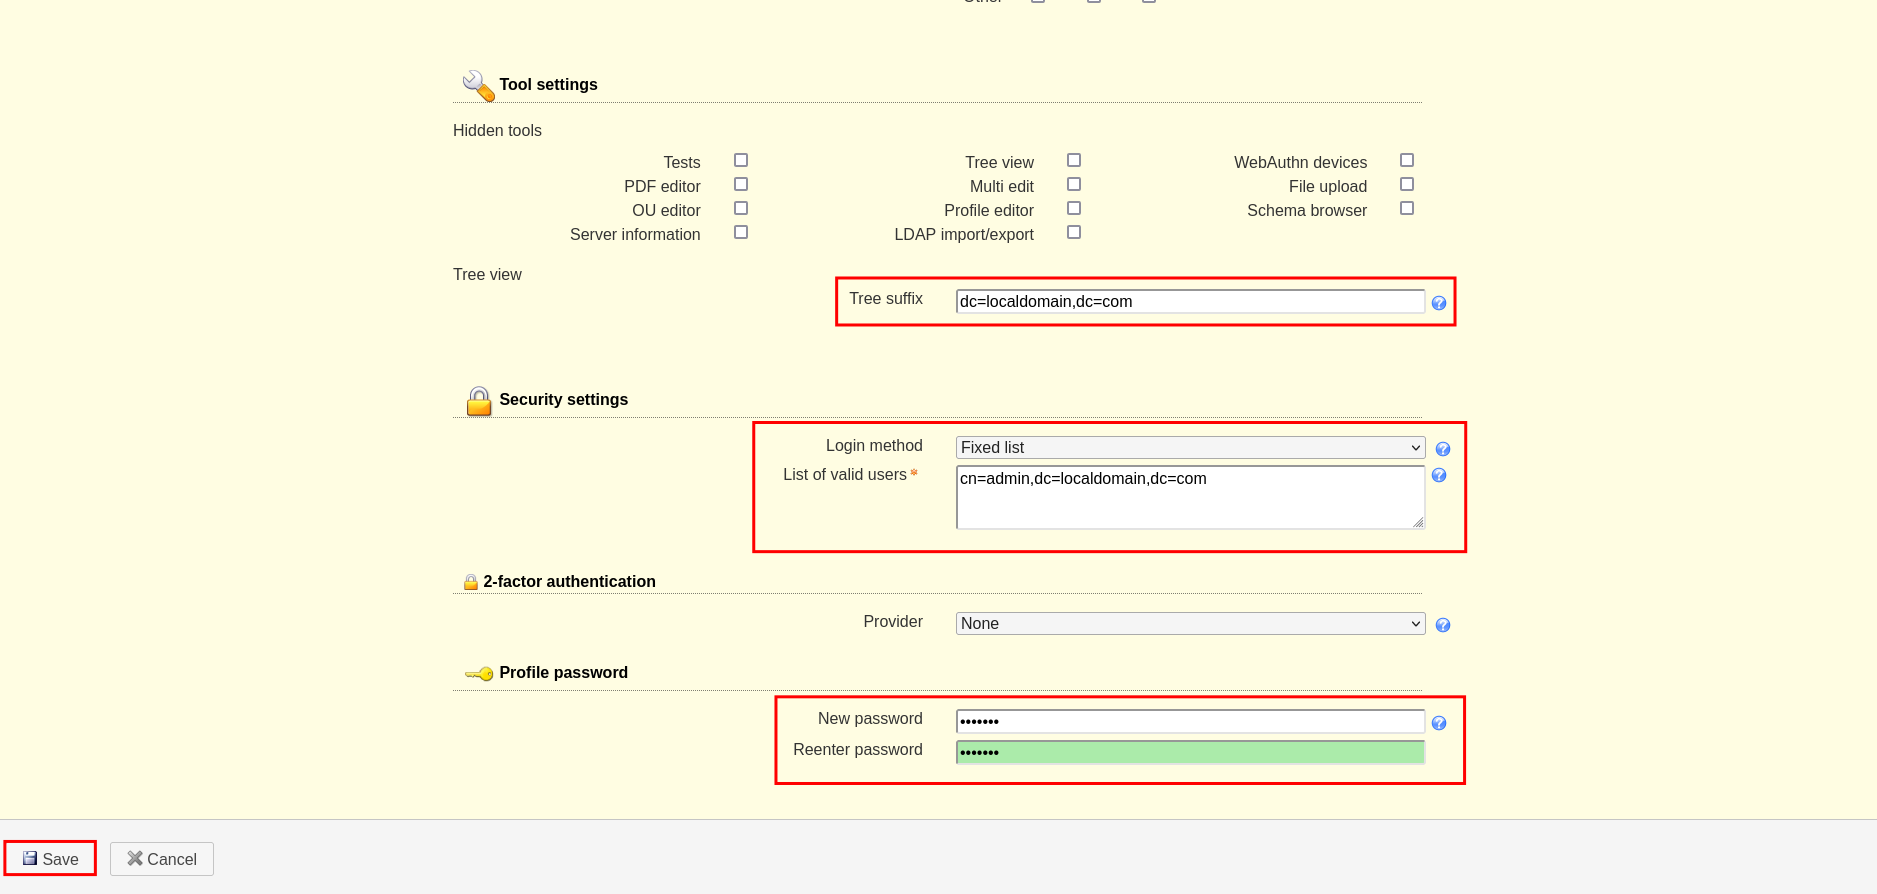This screenshot has width=1877, height=894.
Task: Enable the Server information checkbox
Action: [x=741, y=232]
